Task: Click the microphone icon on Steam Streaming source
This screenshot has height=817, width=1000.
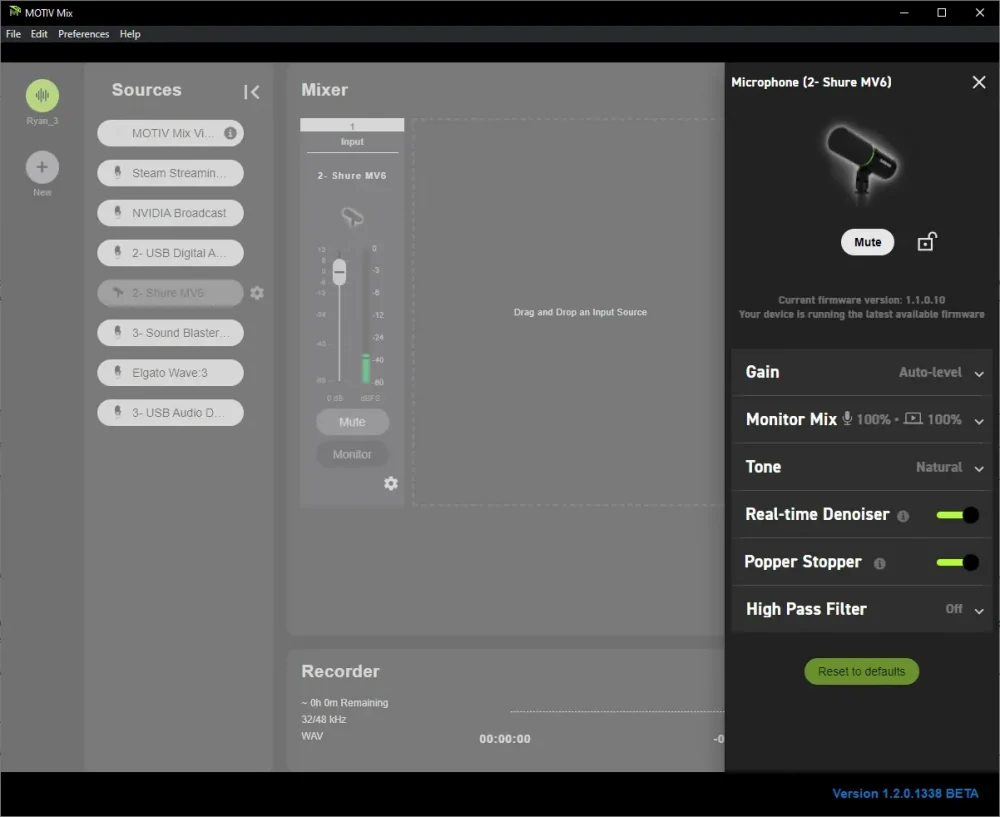Action: 117,173
